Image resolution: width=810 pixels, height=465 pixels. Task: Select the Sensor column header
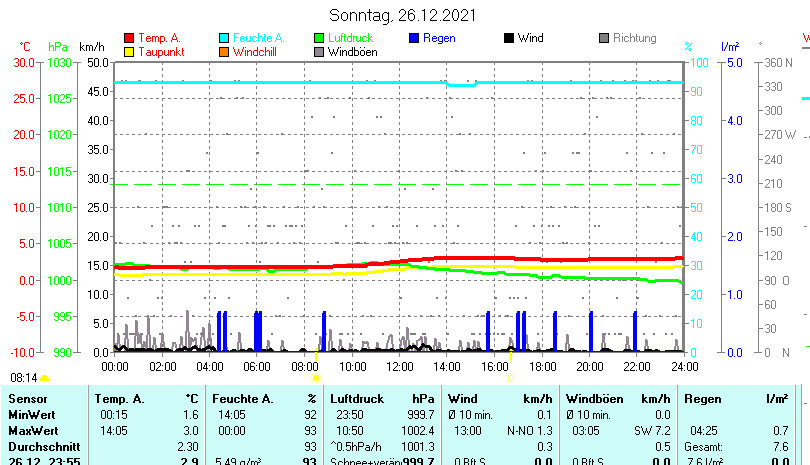(x=27, y=399)
